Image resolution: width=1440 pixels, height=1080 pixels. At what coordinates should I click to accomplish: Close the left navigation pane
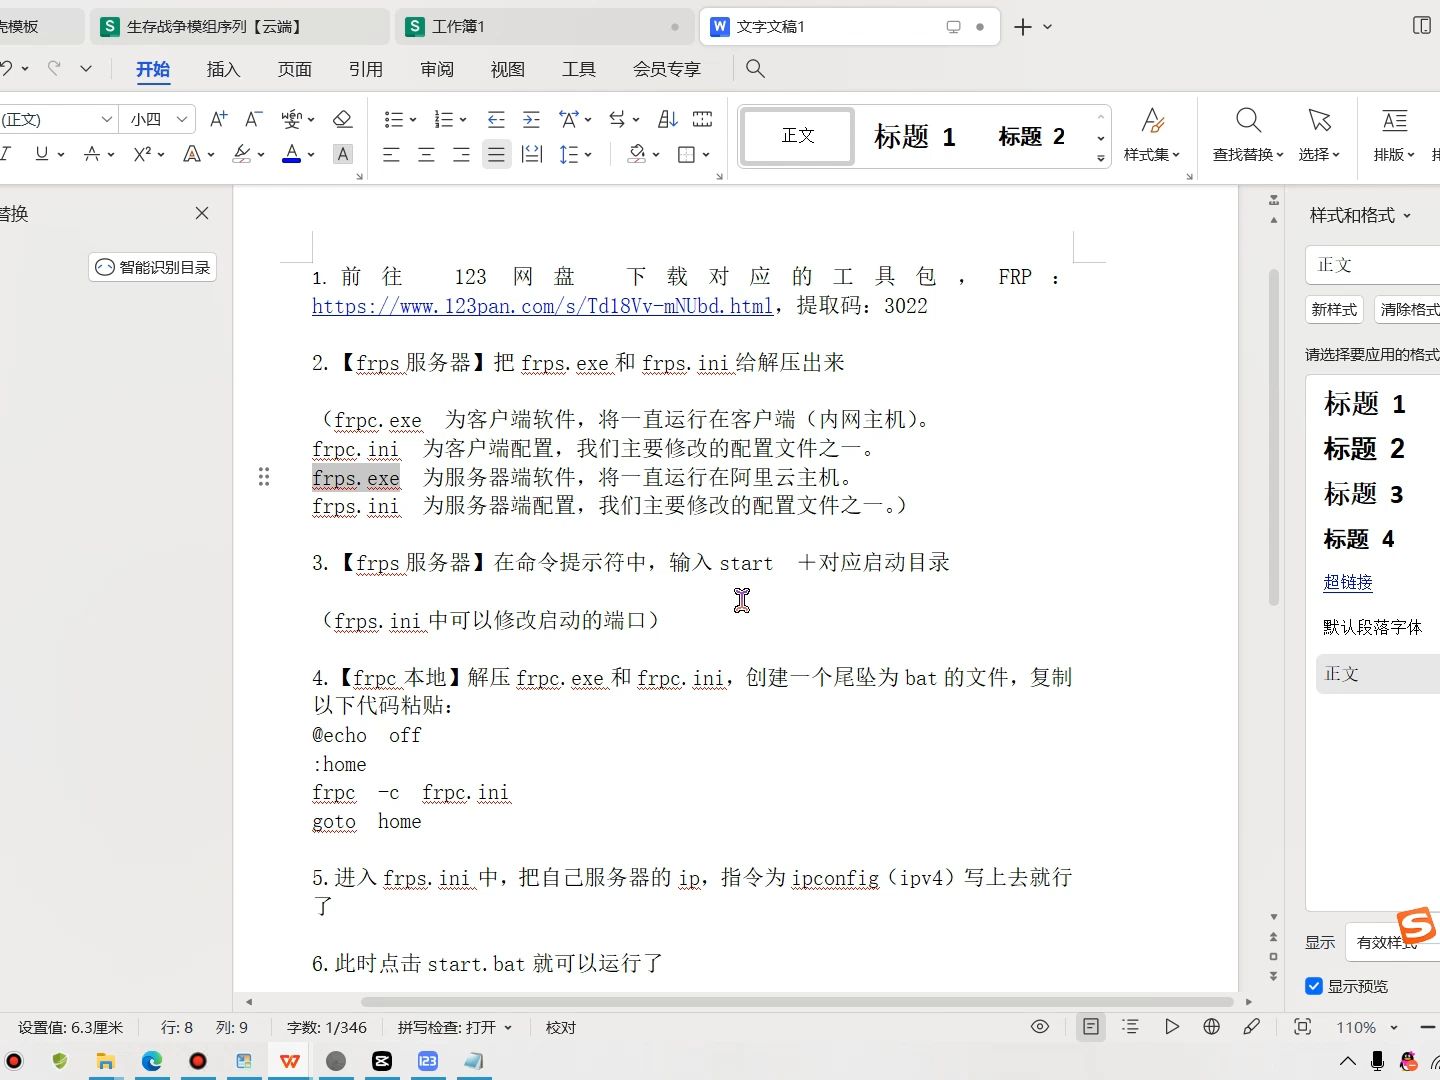[202, 213]
